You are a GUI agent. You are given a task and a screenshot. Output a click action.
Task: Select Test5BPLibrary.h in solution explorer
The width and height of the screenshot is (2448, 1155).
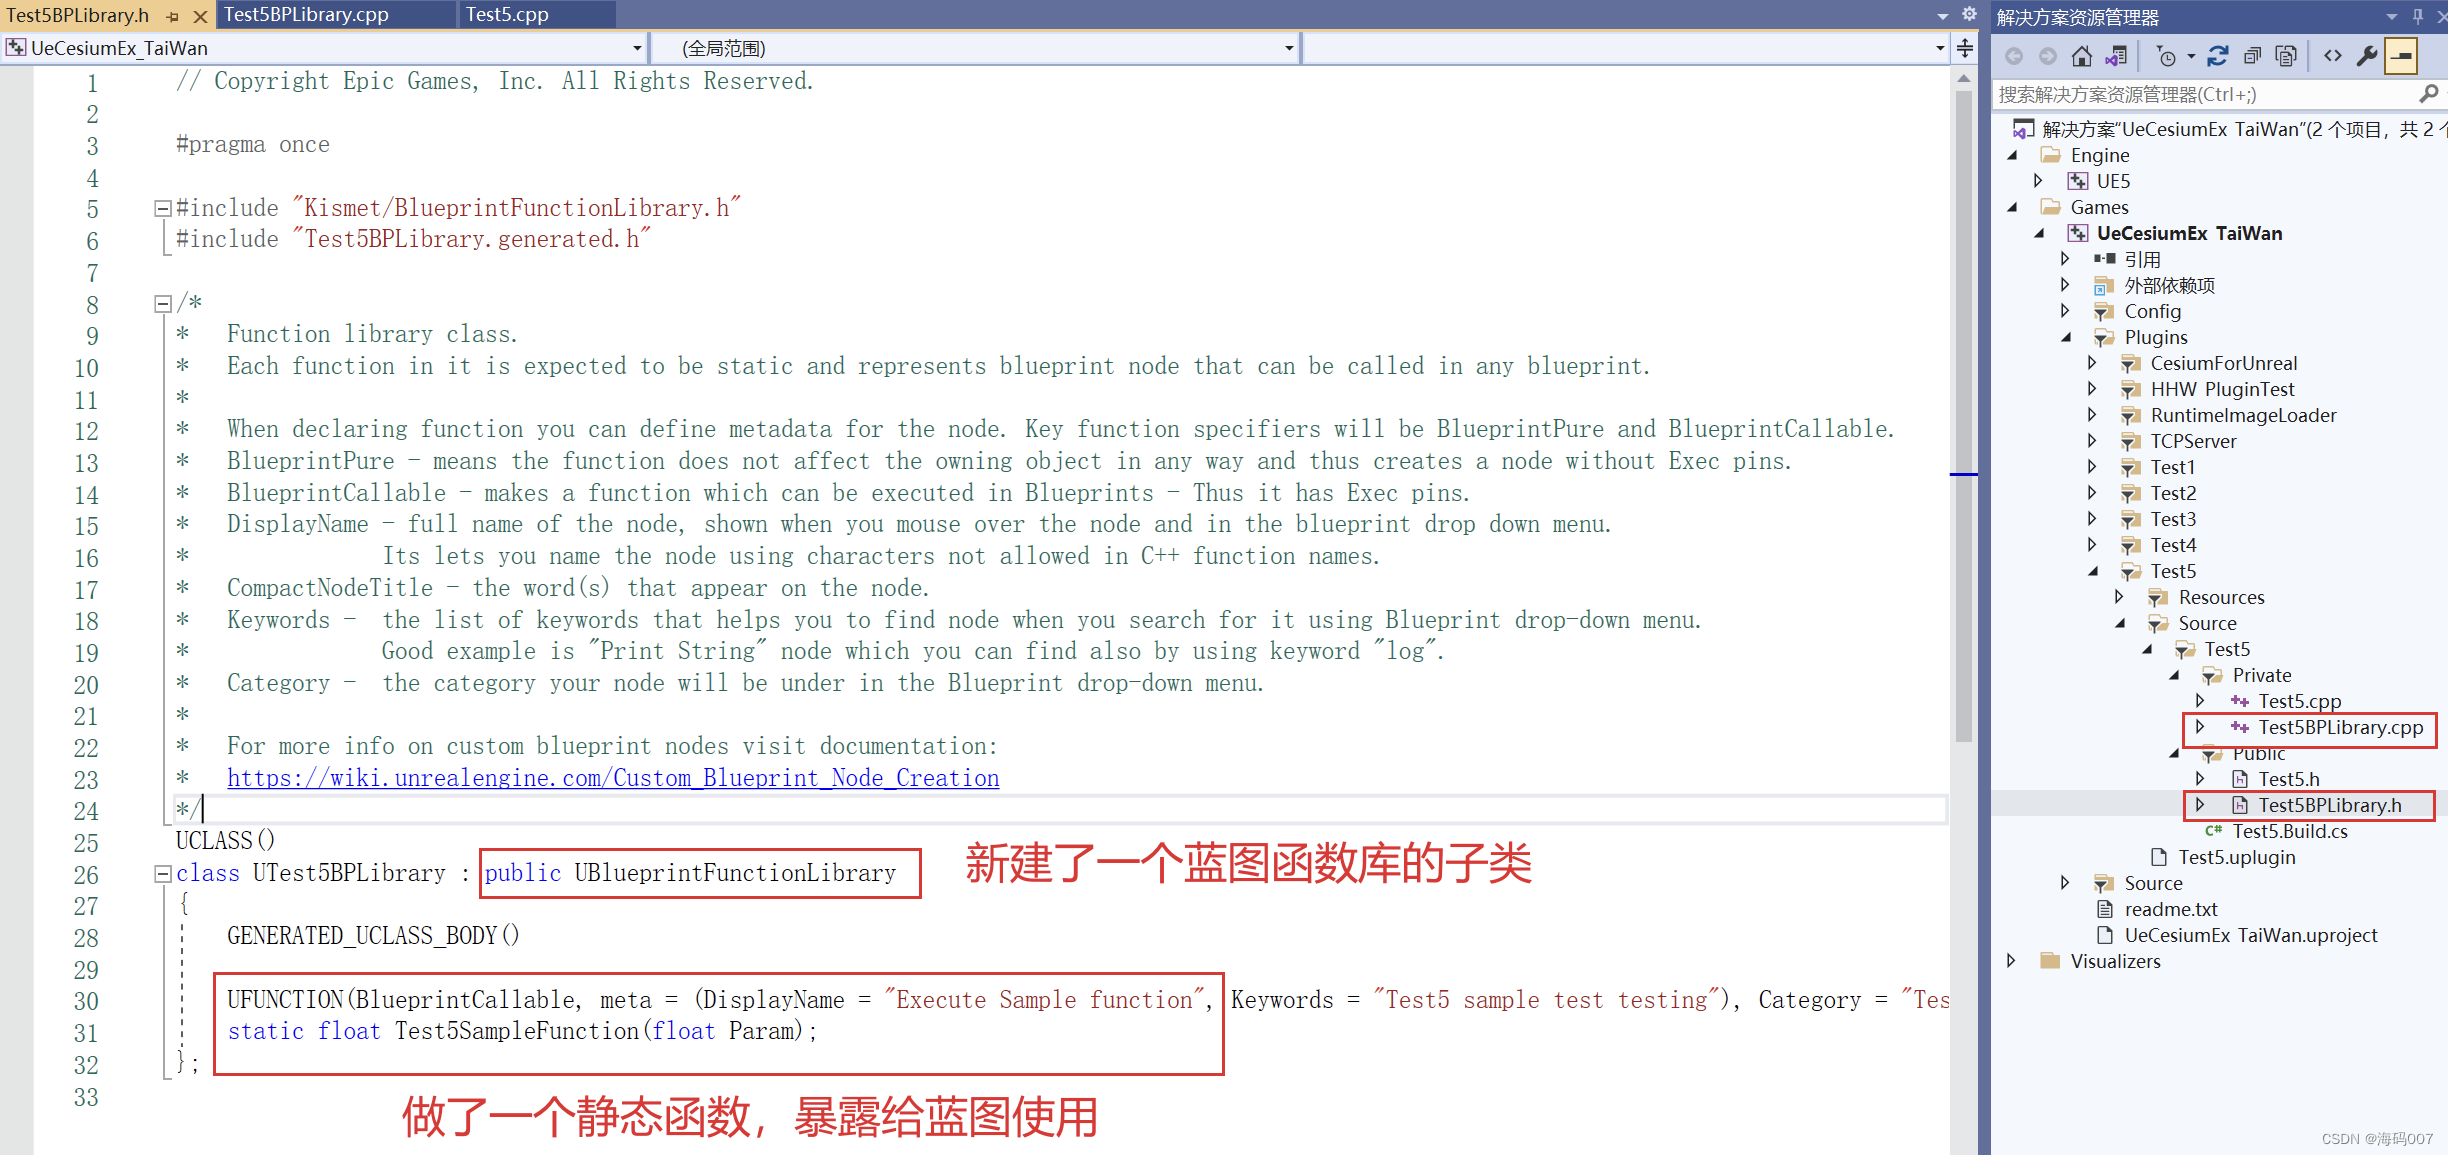pyautogui.click(x=2326, y=805)
